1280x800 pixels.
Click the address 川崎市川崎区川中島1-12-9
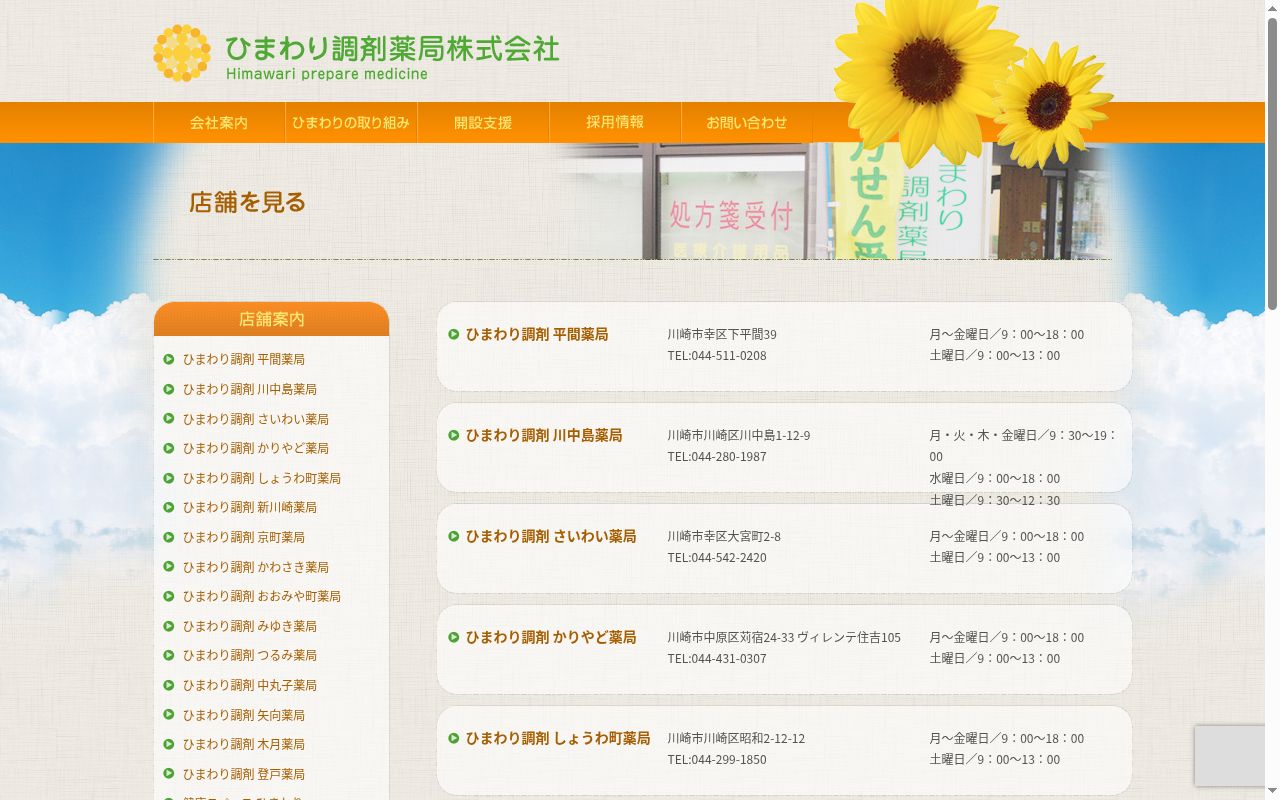click(739, 435)
